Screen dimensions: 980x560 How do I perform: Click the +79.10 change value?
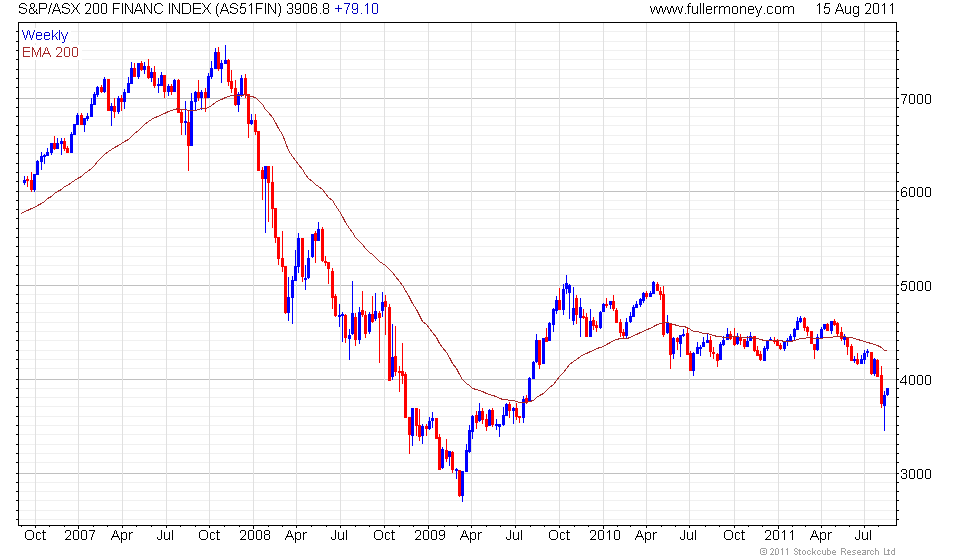(356, 9)
